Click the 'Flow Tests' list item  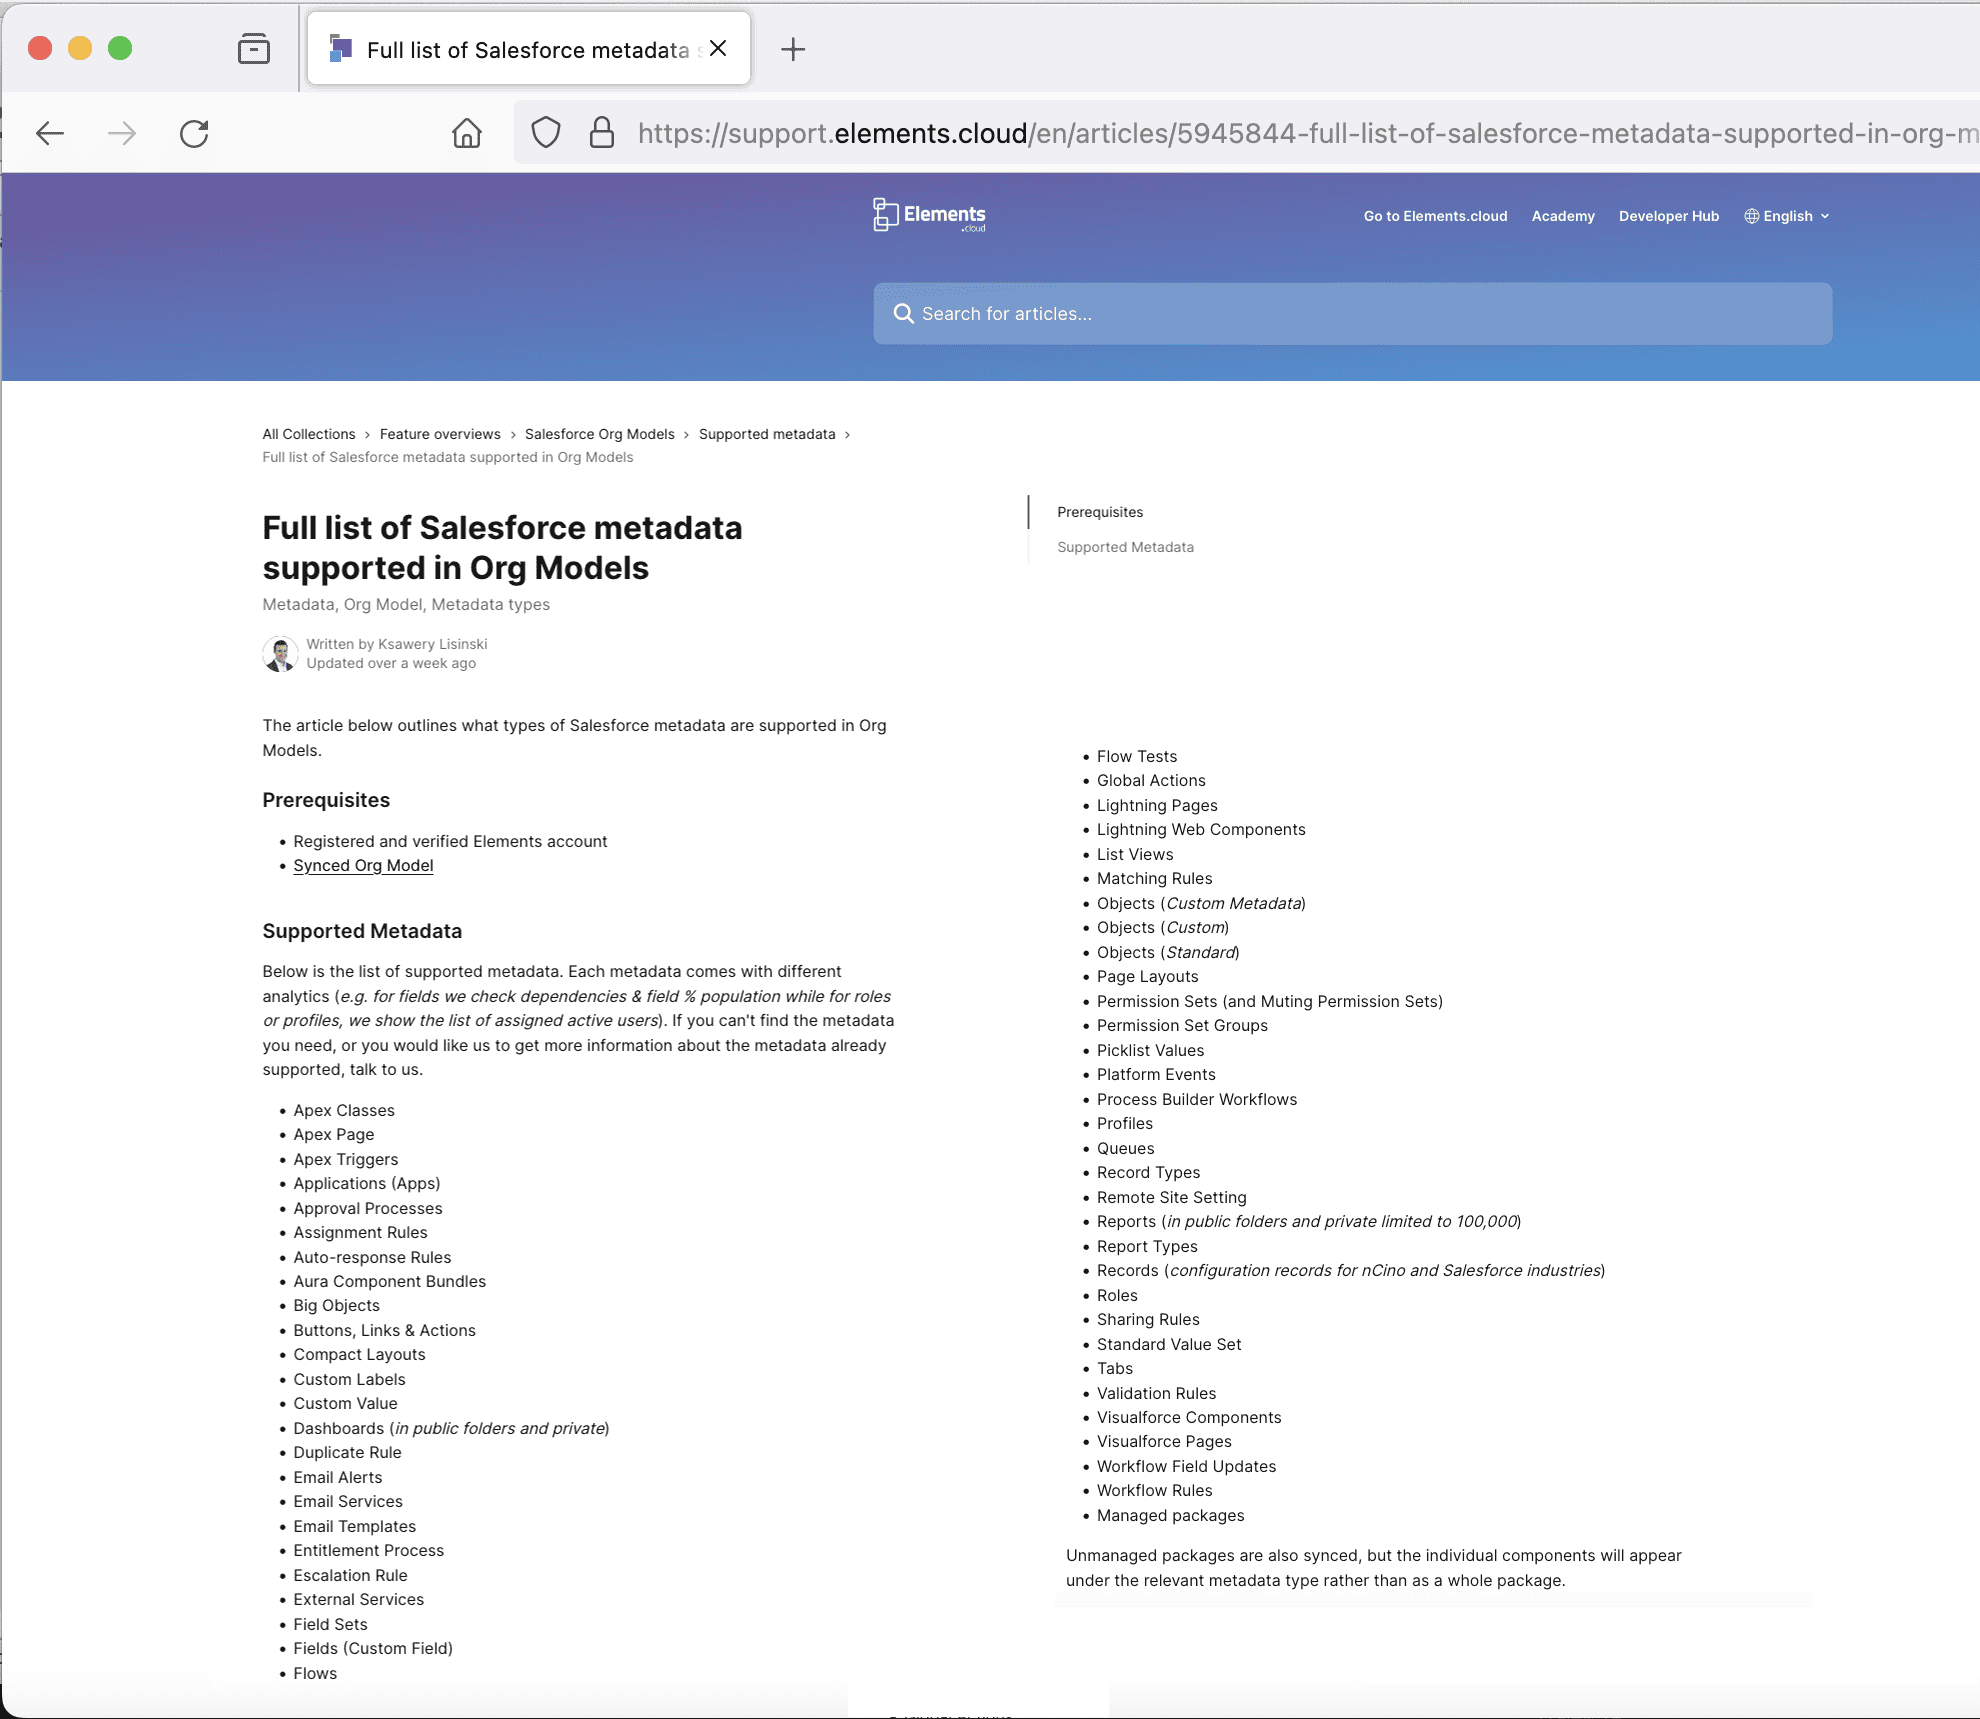coord(1137,756)
